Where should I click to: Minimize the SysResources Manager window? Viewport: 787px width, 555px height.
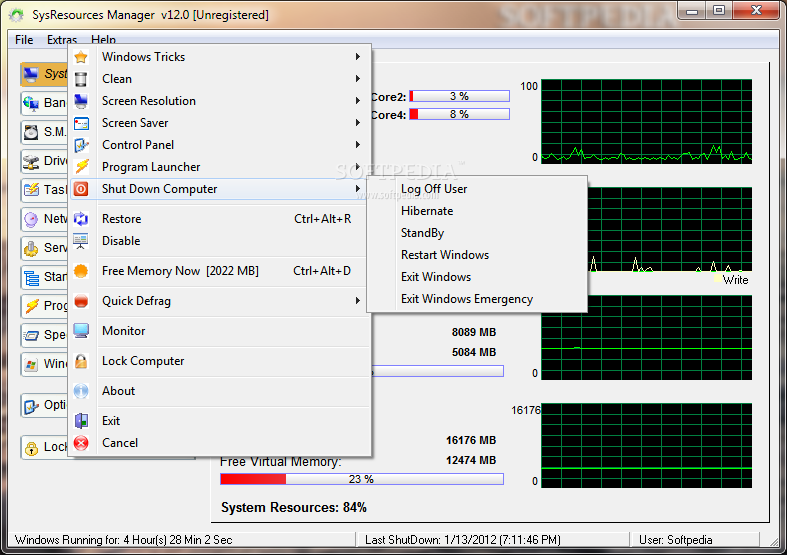693,11
